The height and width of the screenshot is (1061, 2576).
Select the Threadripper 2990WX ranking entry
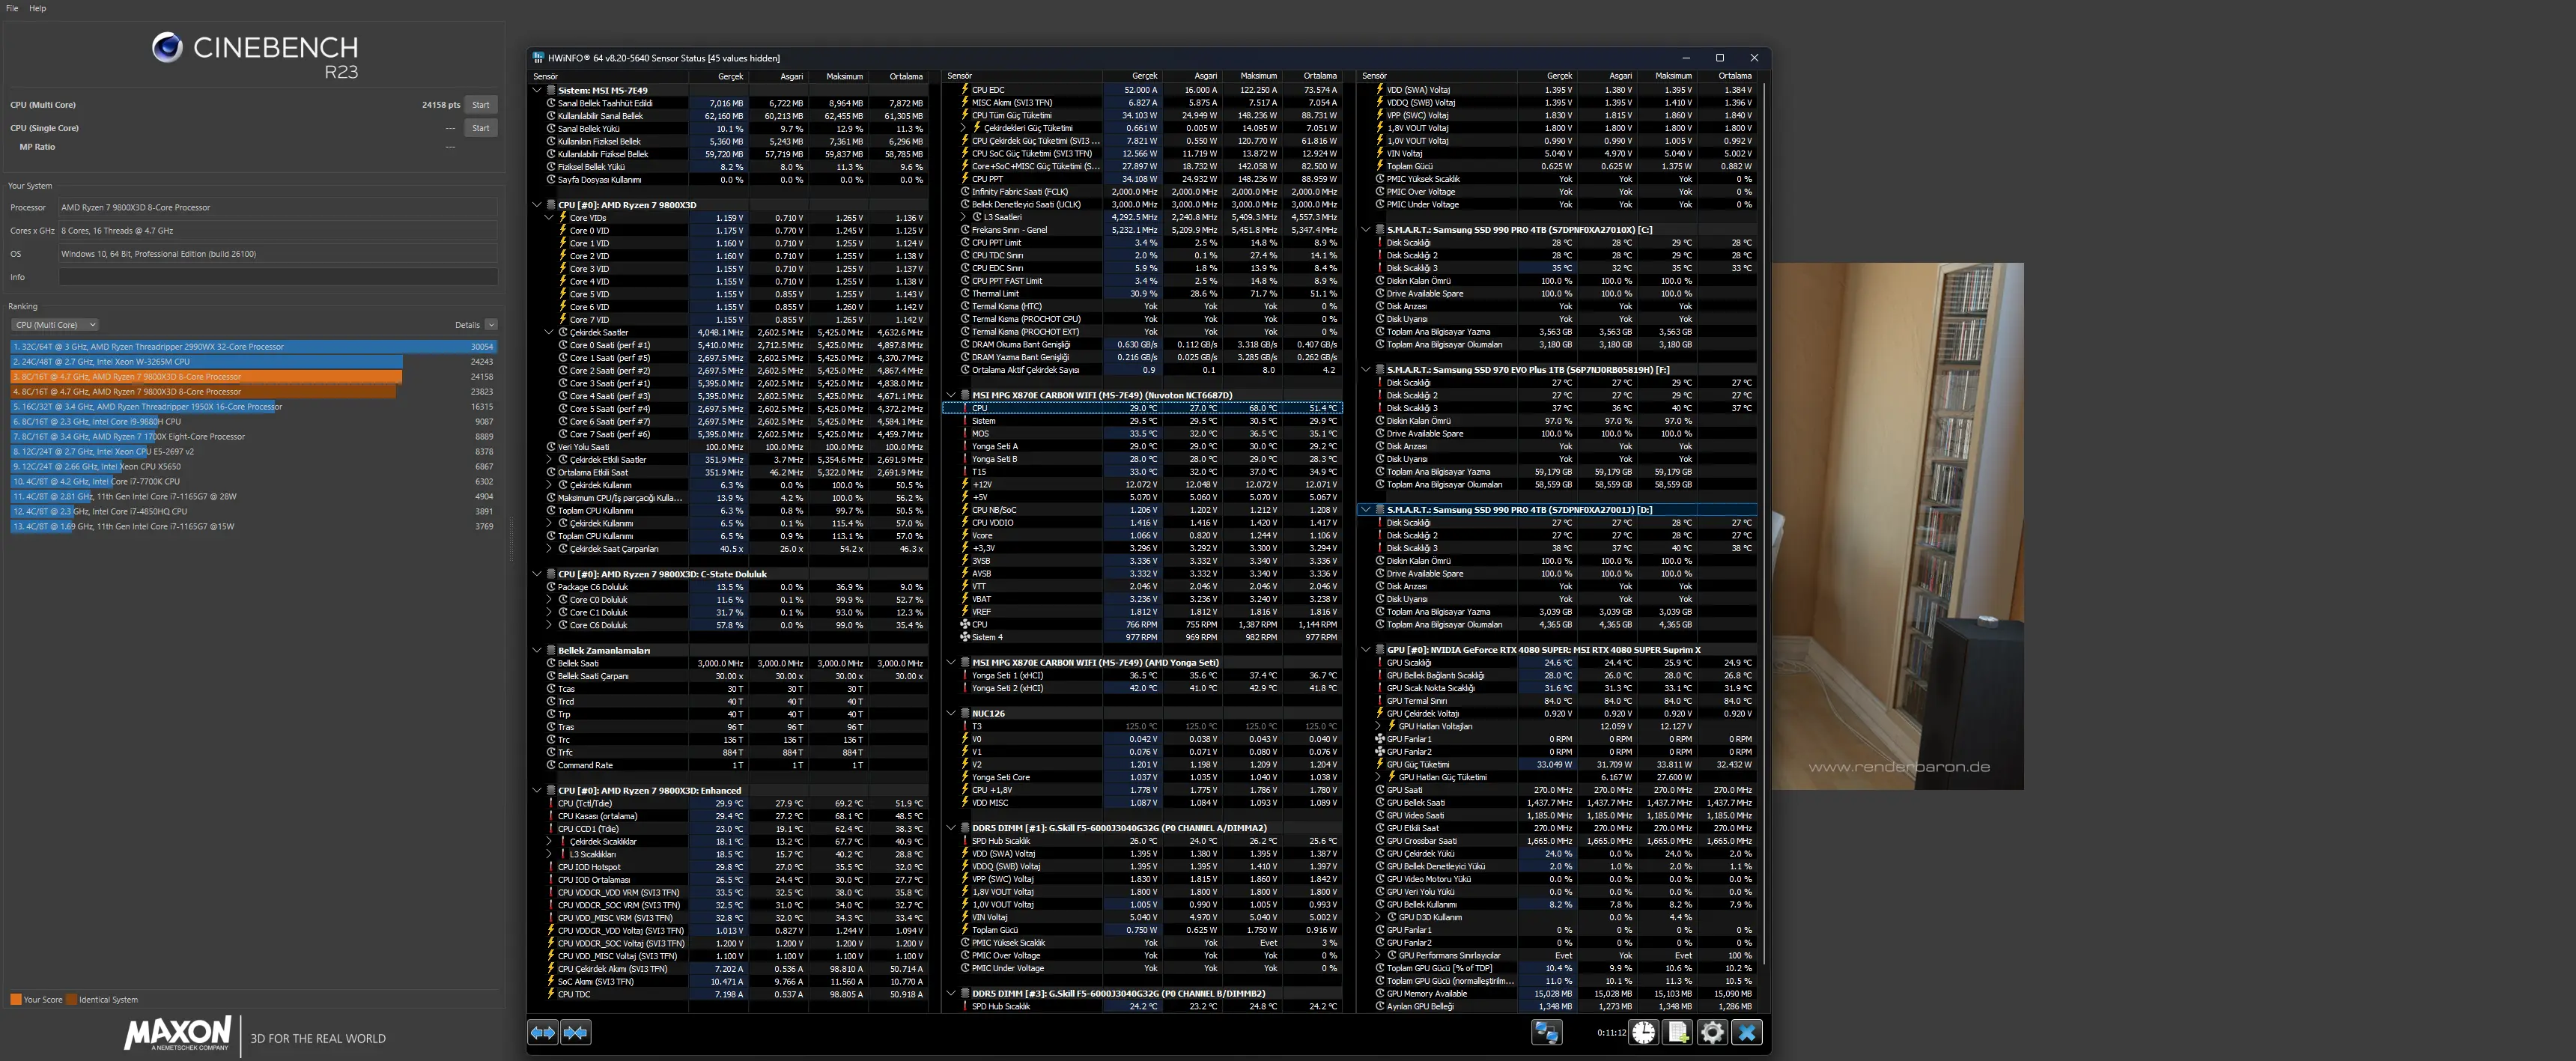pyautogui.click(x=253, y=347)
